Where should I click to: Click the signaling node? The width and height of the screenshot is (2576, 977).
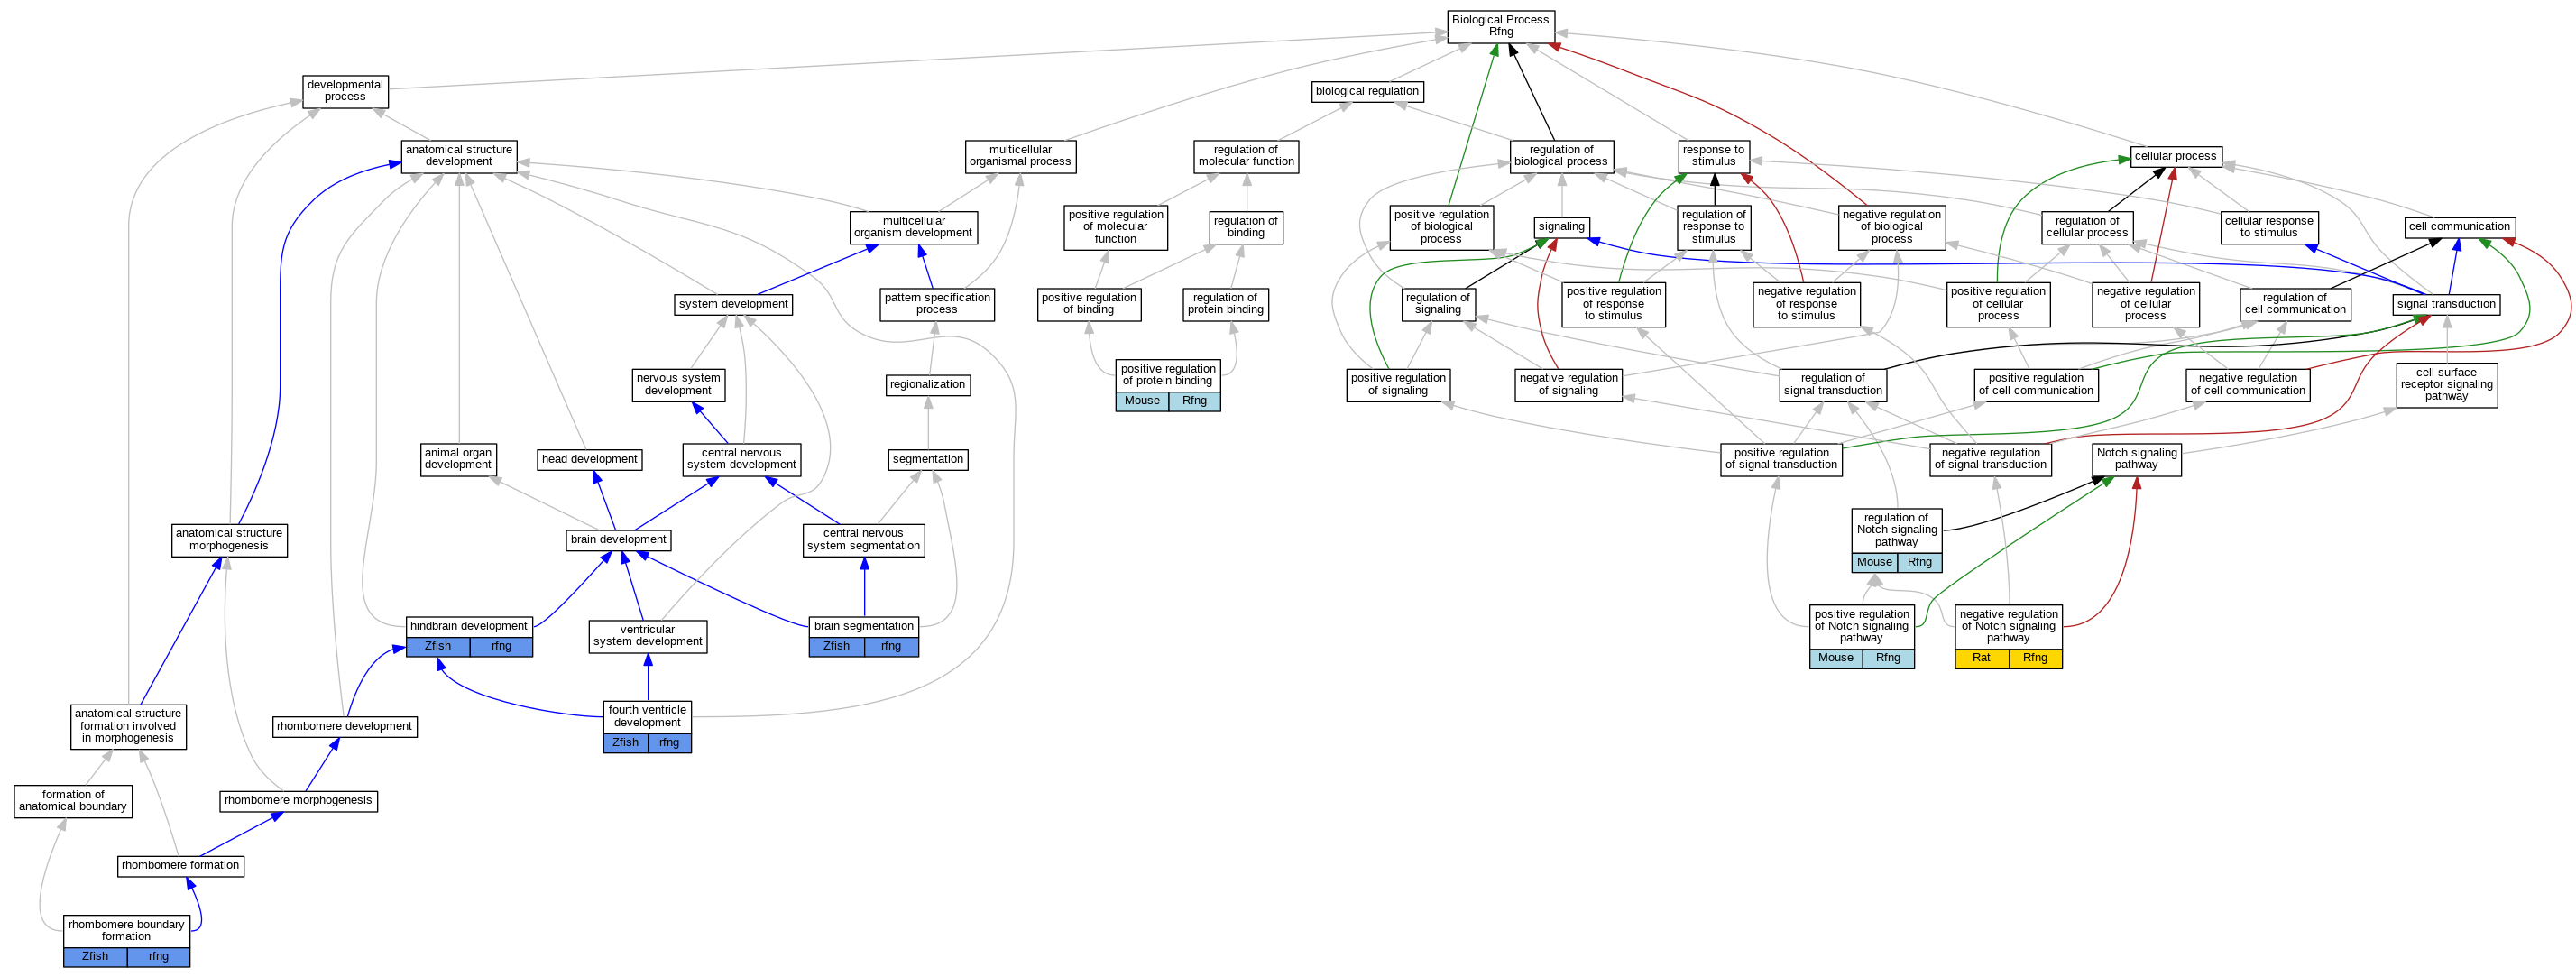[1562, 227]
